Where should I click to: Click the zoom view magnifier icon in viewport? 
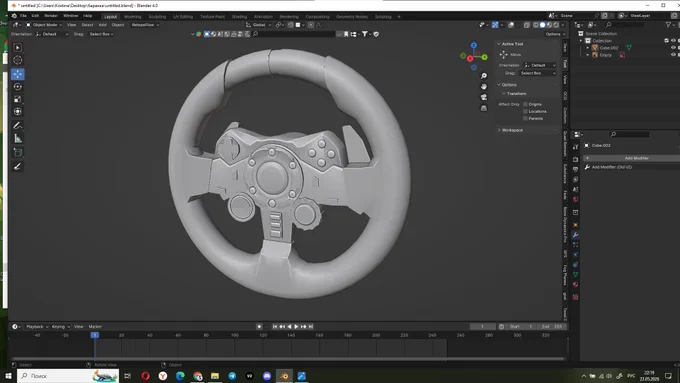coord(484,76)
